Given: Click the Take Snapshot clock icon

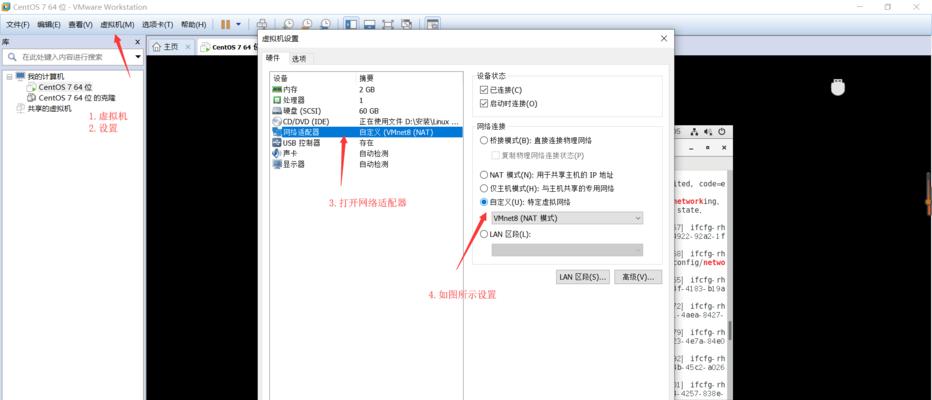Looking at the screenshot, I should [288, 24].
